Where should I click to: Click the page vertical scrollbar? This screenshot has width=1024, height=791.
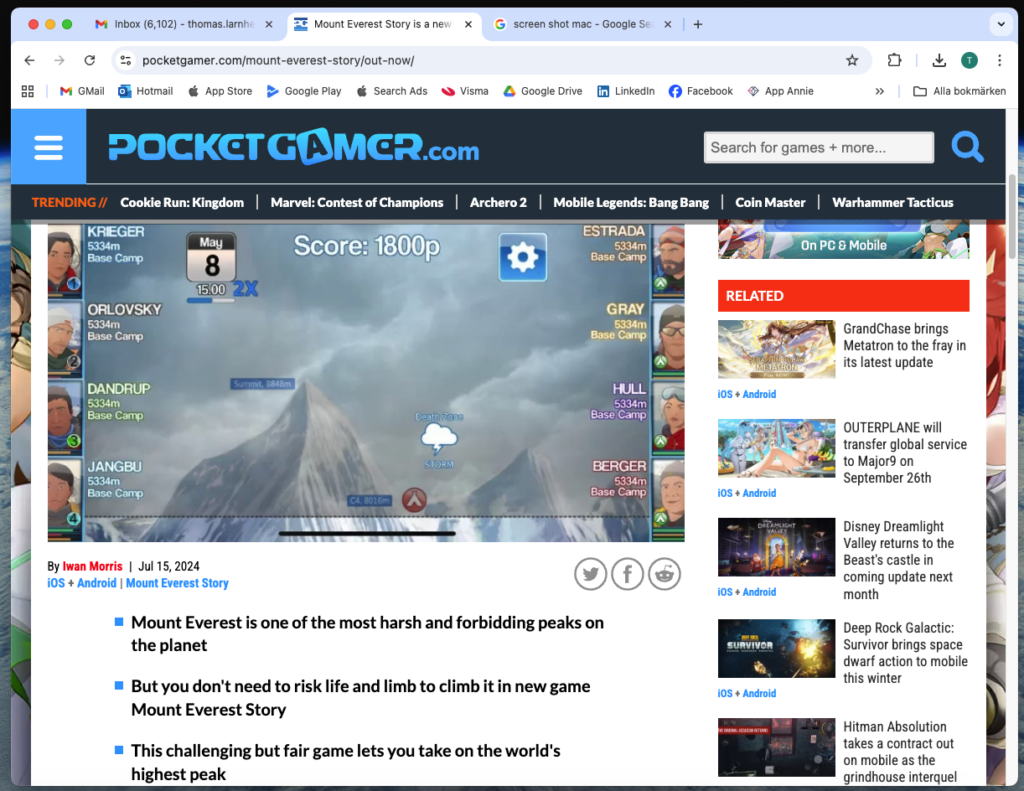tap(1012, 217)
